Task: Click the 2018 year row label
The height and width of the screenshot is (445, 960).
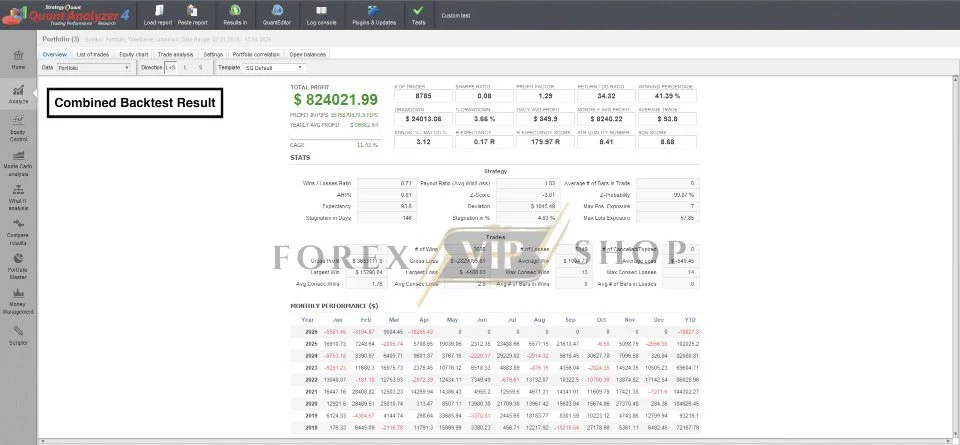Action: point(311,428)
